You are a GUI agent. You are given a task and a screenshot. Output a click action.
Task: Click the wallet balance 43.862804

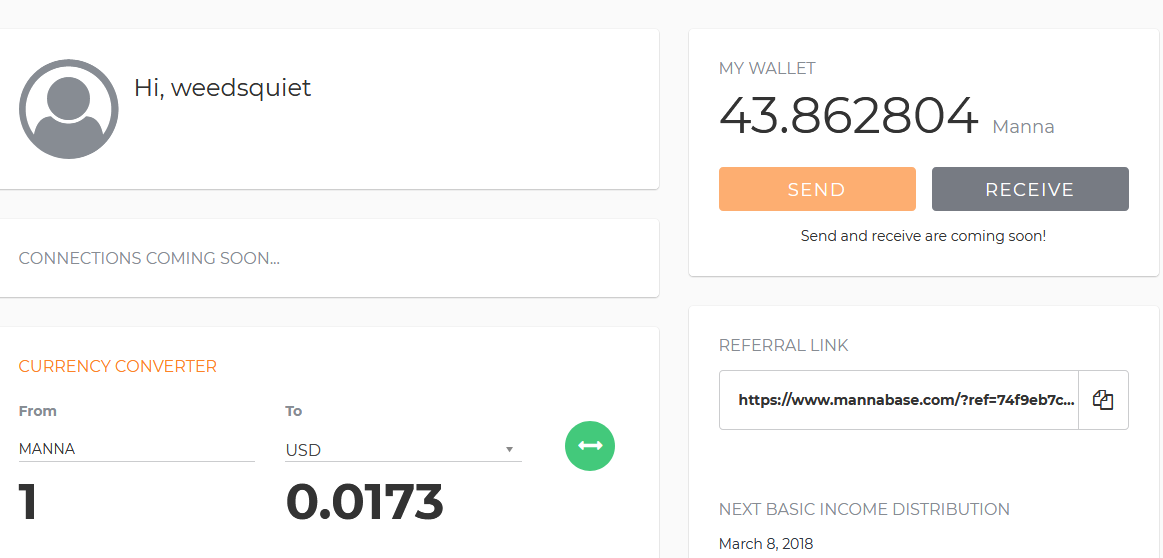click(848, 116)
